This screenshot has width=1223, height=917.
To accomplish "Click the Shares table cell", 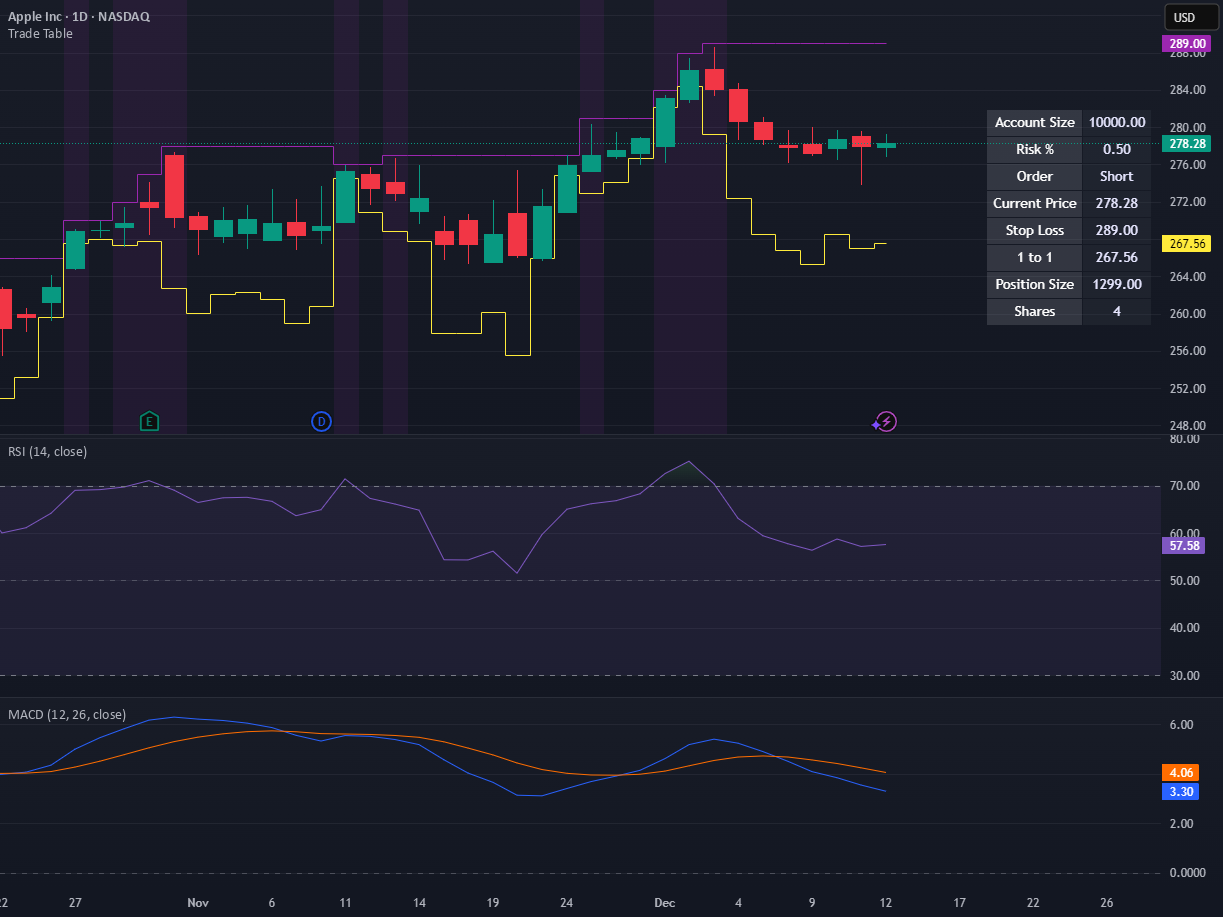I will pyautogui.click(x=1035, y=311).
